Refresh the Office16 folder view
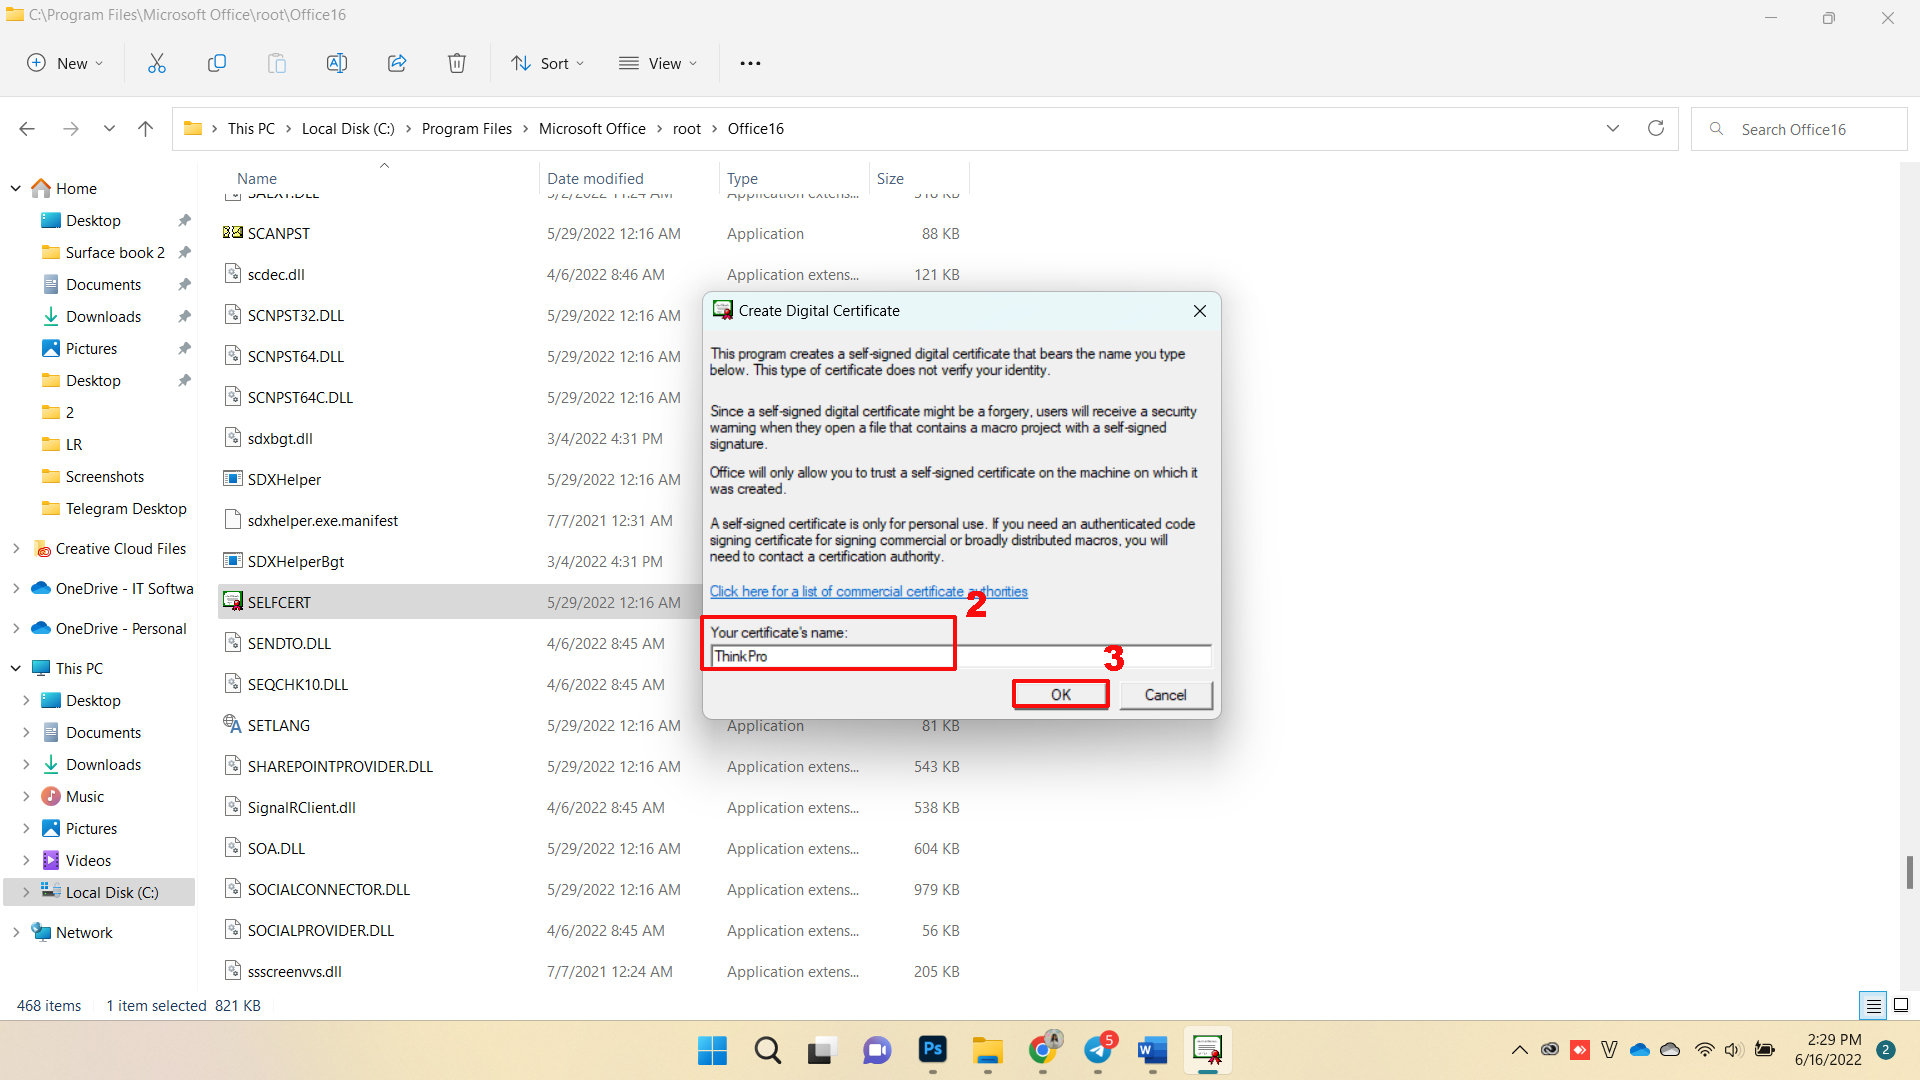 (x=1656, y=128)
